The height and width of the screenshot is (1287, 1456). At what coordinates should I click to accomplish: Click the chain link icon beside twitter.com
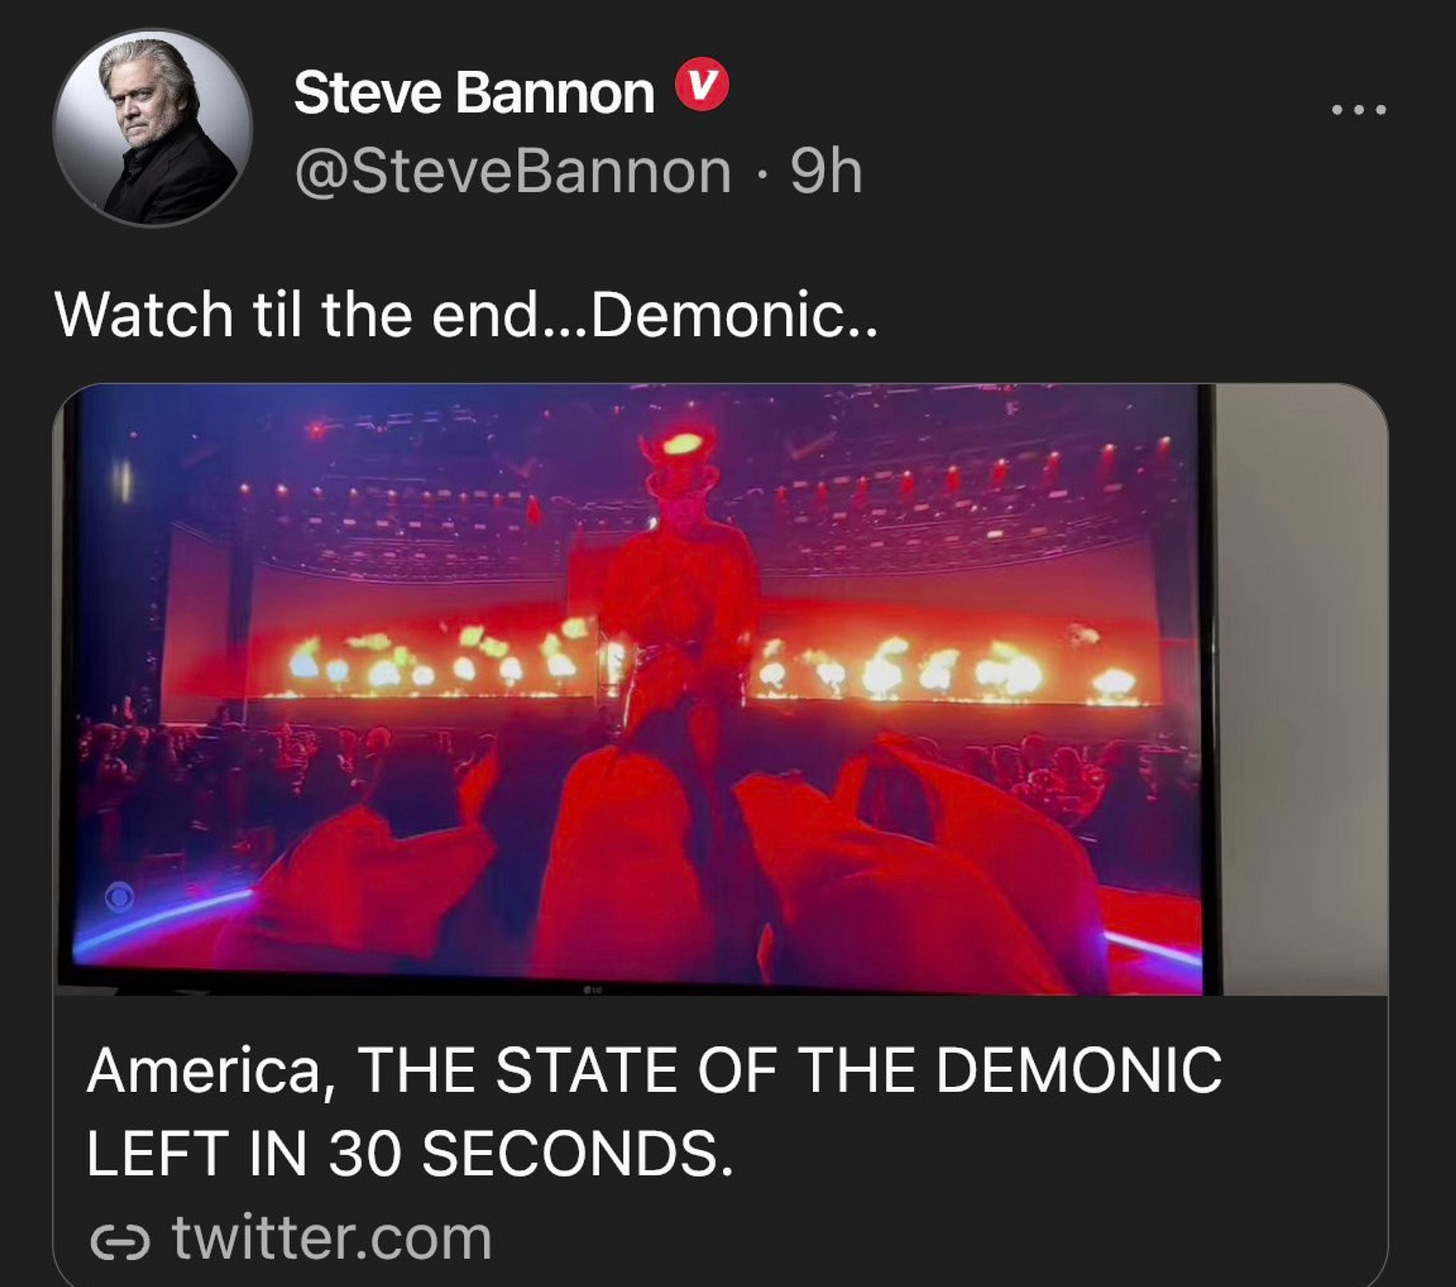point(121,1242)
